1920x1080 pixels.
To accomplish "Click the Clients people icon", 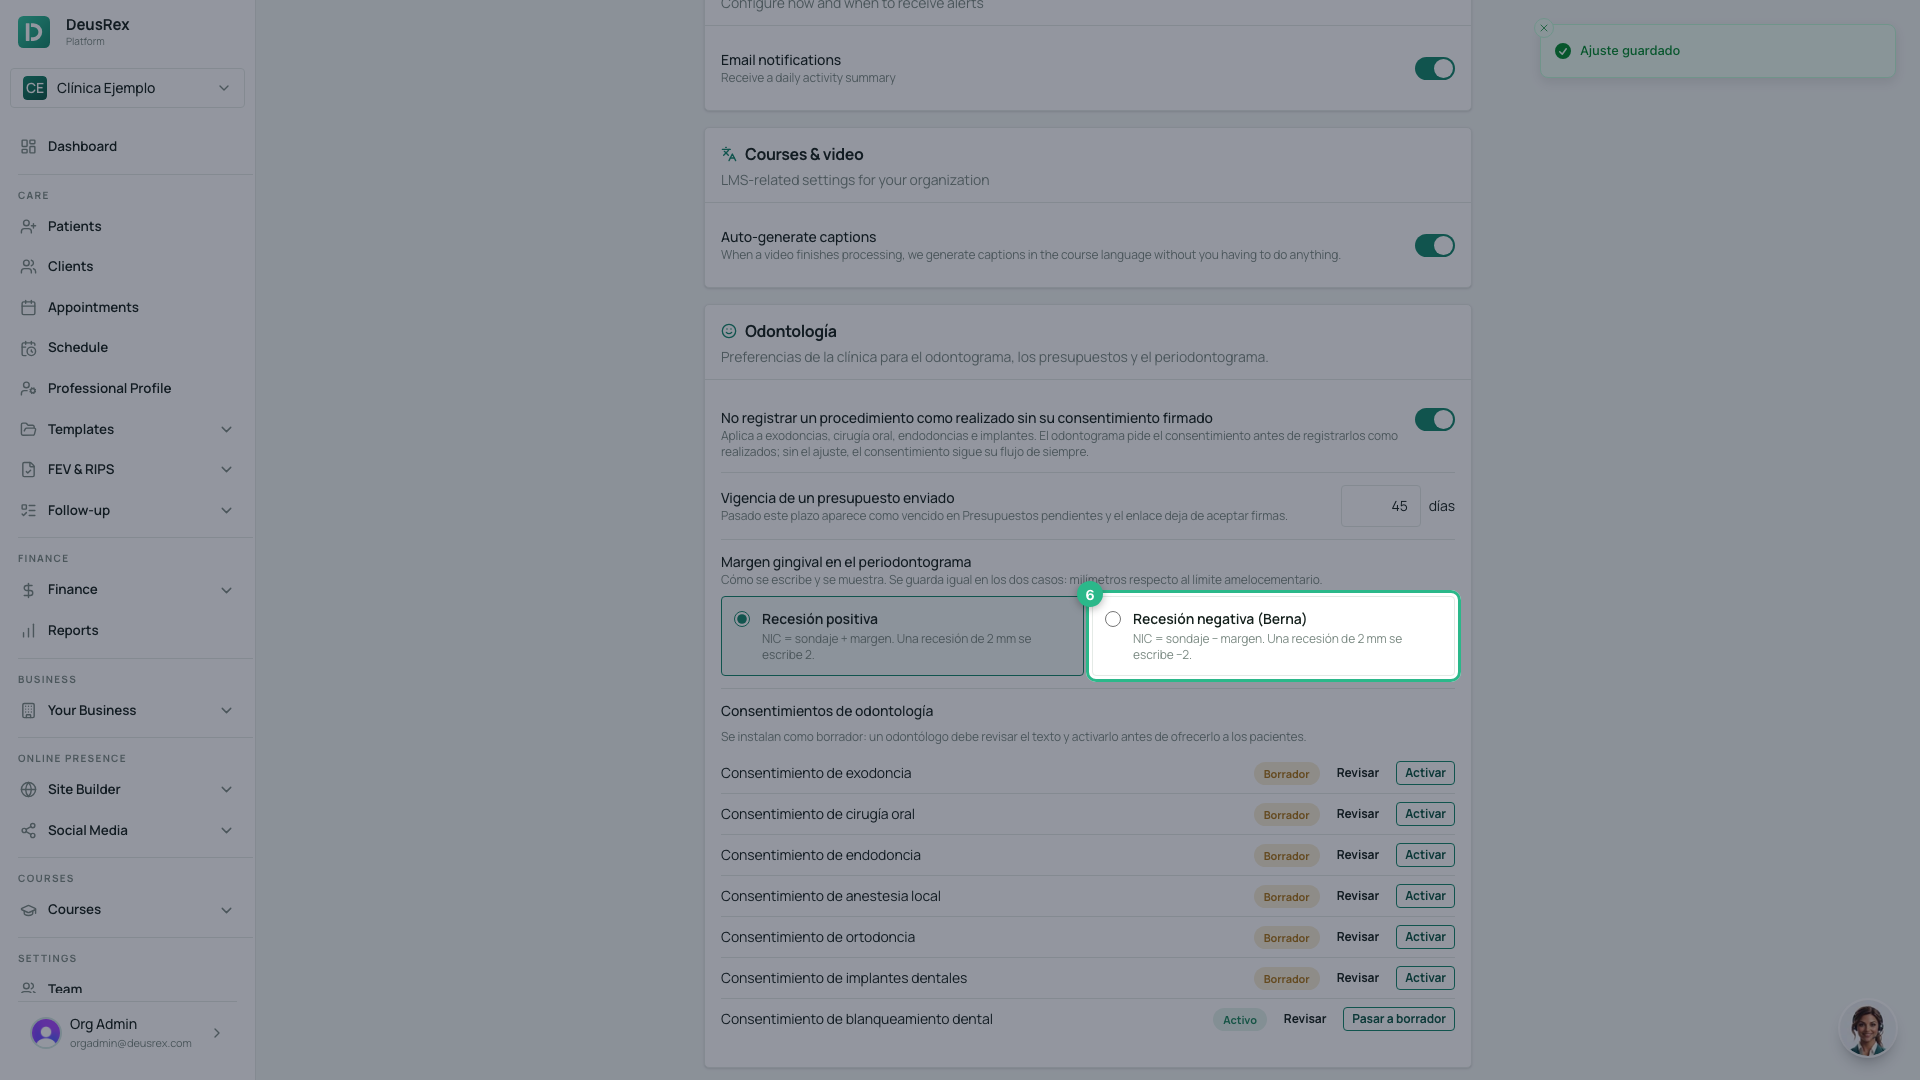I will click(28, 267).
